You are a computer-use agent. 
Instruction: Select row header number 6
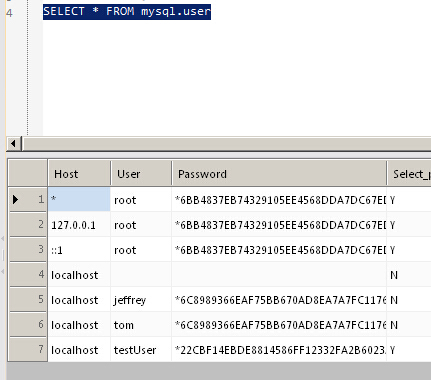coord(28,324)
